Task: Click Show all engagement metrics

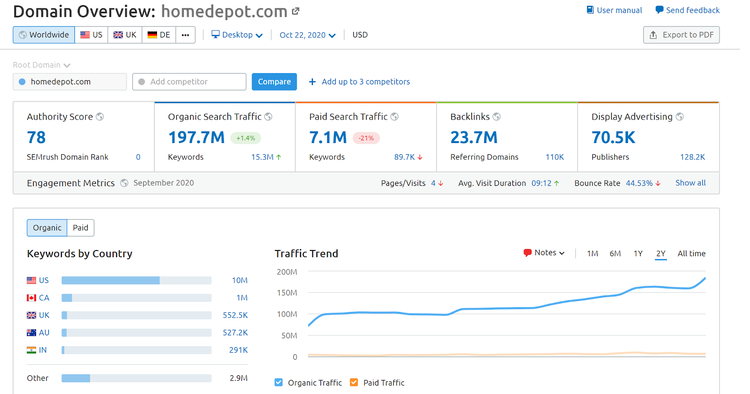Action: [x=690, y=183]
